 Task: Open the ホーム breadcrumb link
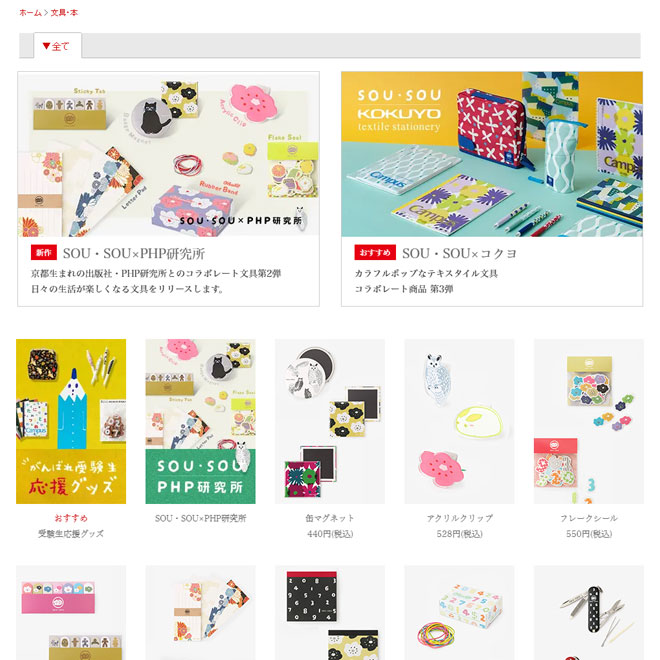click(x=30, y=13)
